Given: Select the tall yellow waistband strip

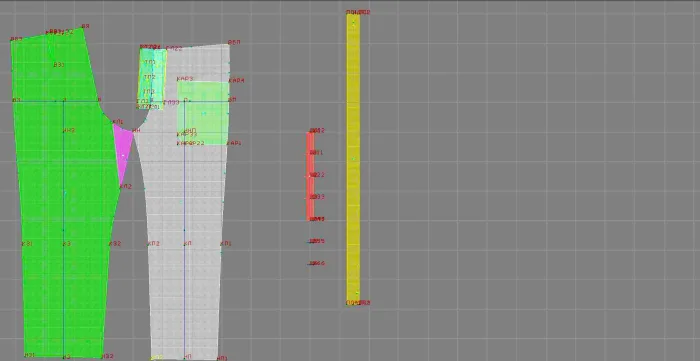Looking at the screenshot, I should click(353, 158).
